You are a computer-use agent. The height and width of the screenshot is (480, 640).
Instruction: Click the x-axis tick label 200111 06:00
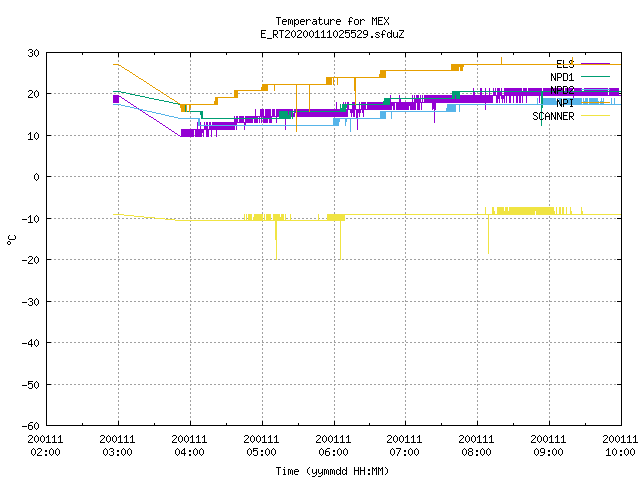tap(333, 446)
